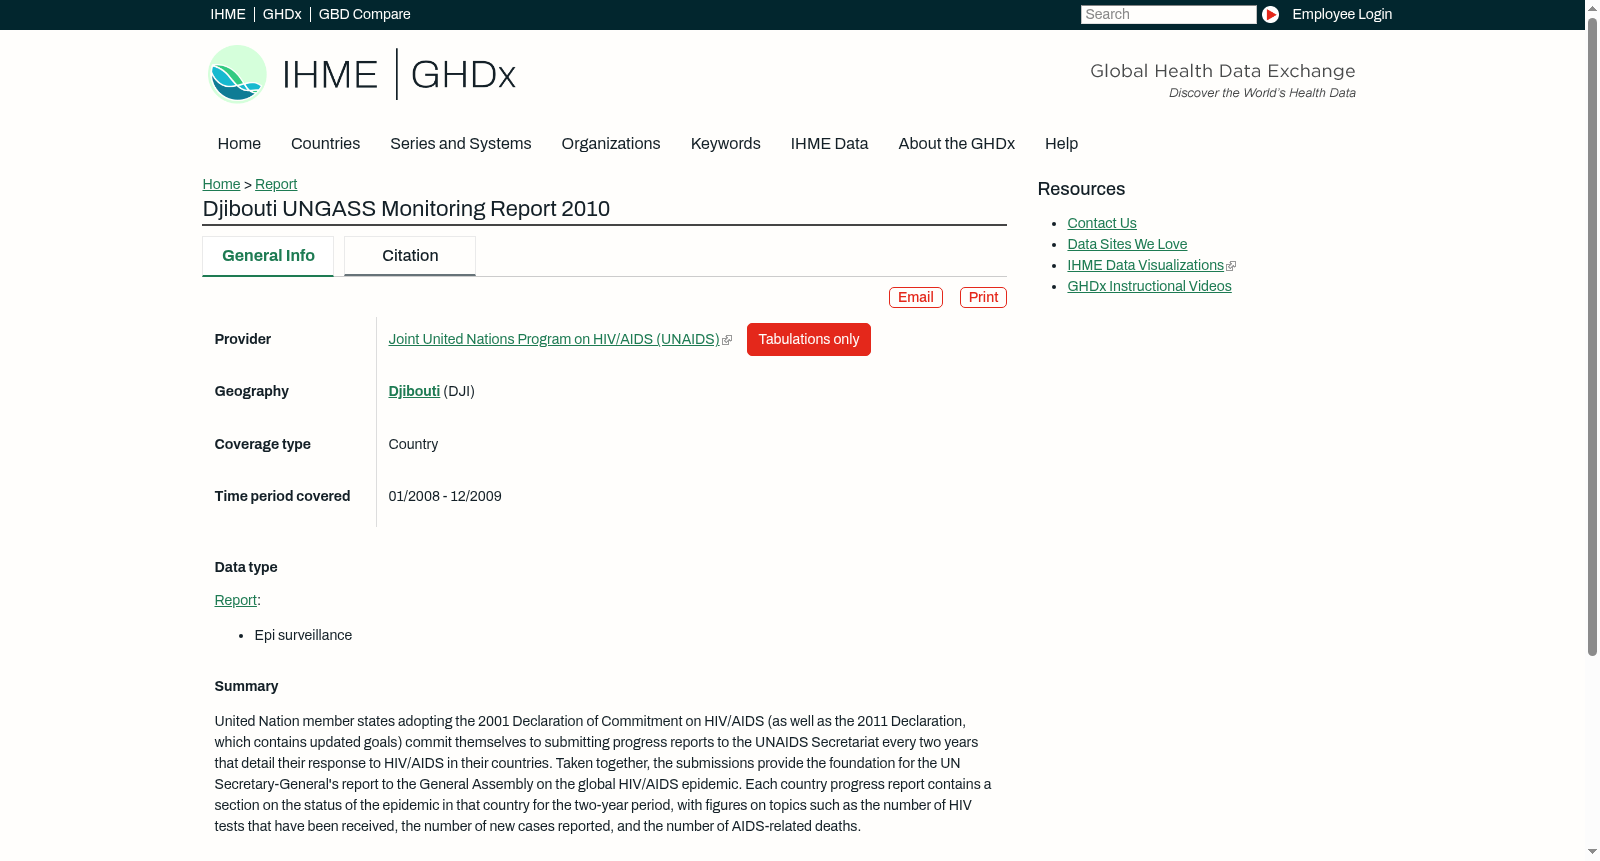Open the Contact Us resource link
The height and width of the screenshot is (861, 1600).
pos(1102,223)
